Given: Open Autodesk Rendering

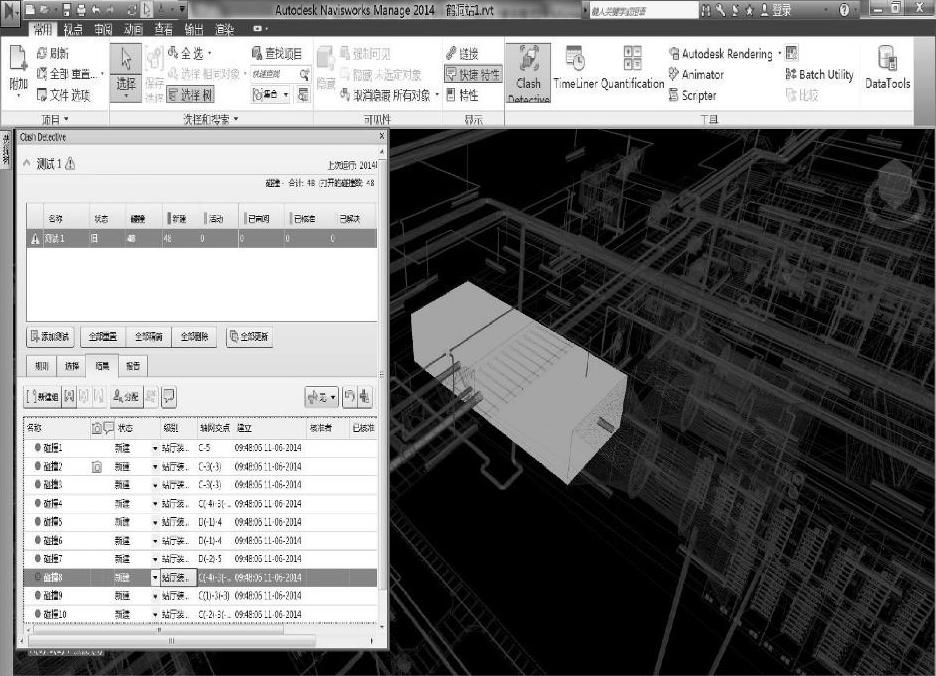Looking at the screenshot, I should pos(721,54).
